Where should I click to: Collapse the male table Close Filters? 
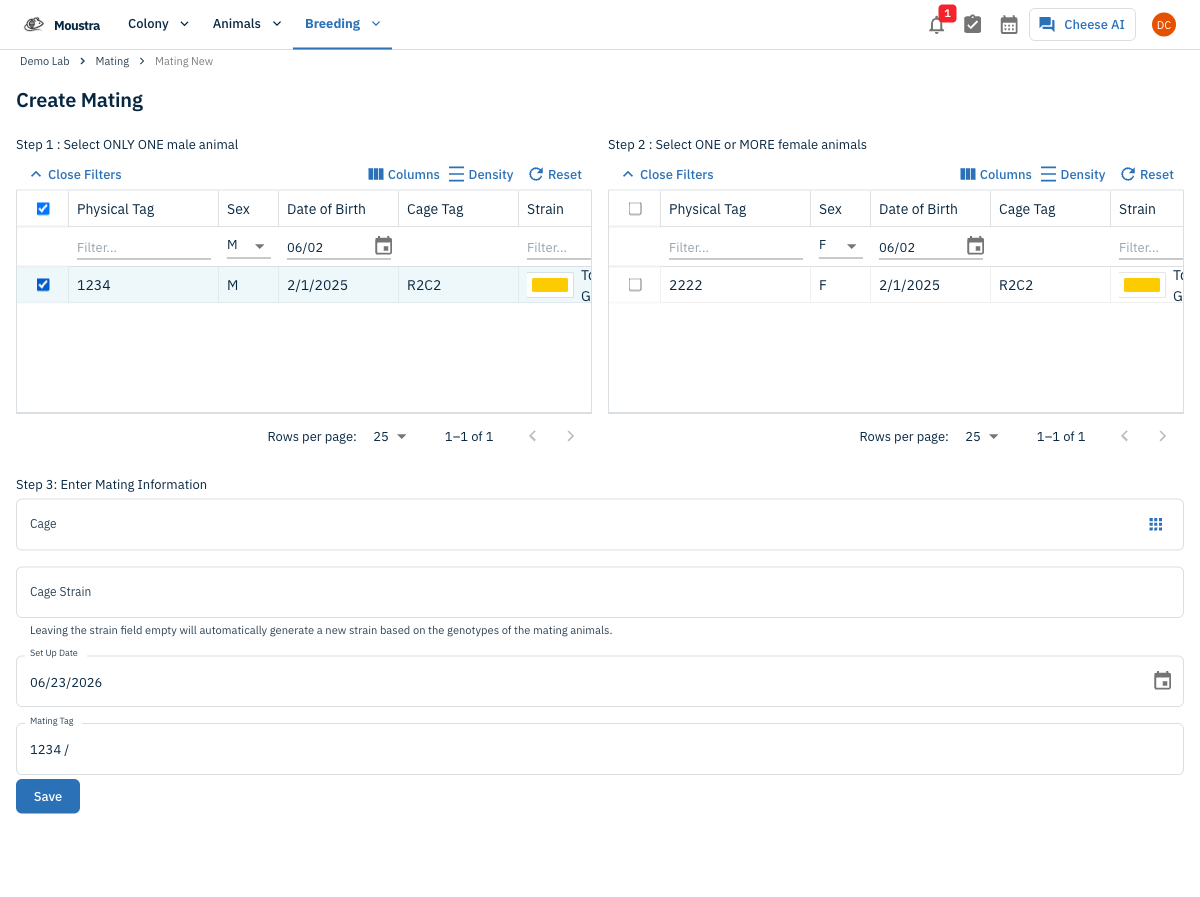coord(75,174)
